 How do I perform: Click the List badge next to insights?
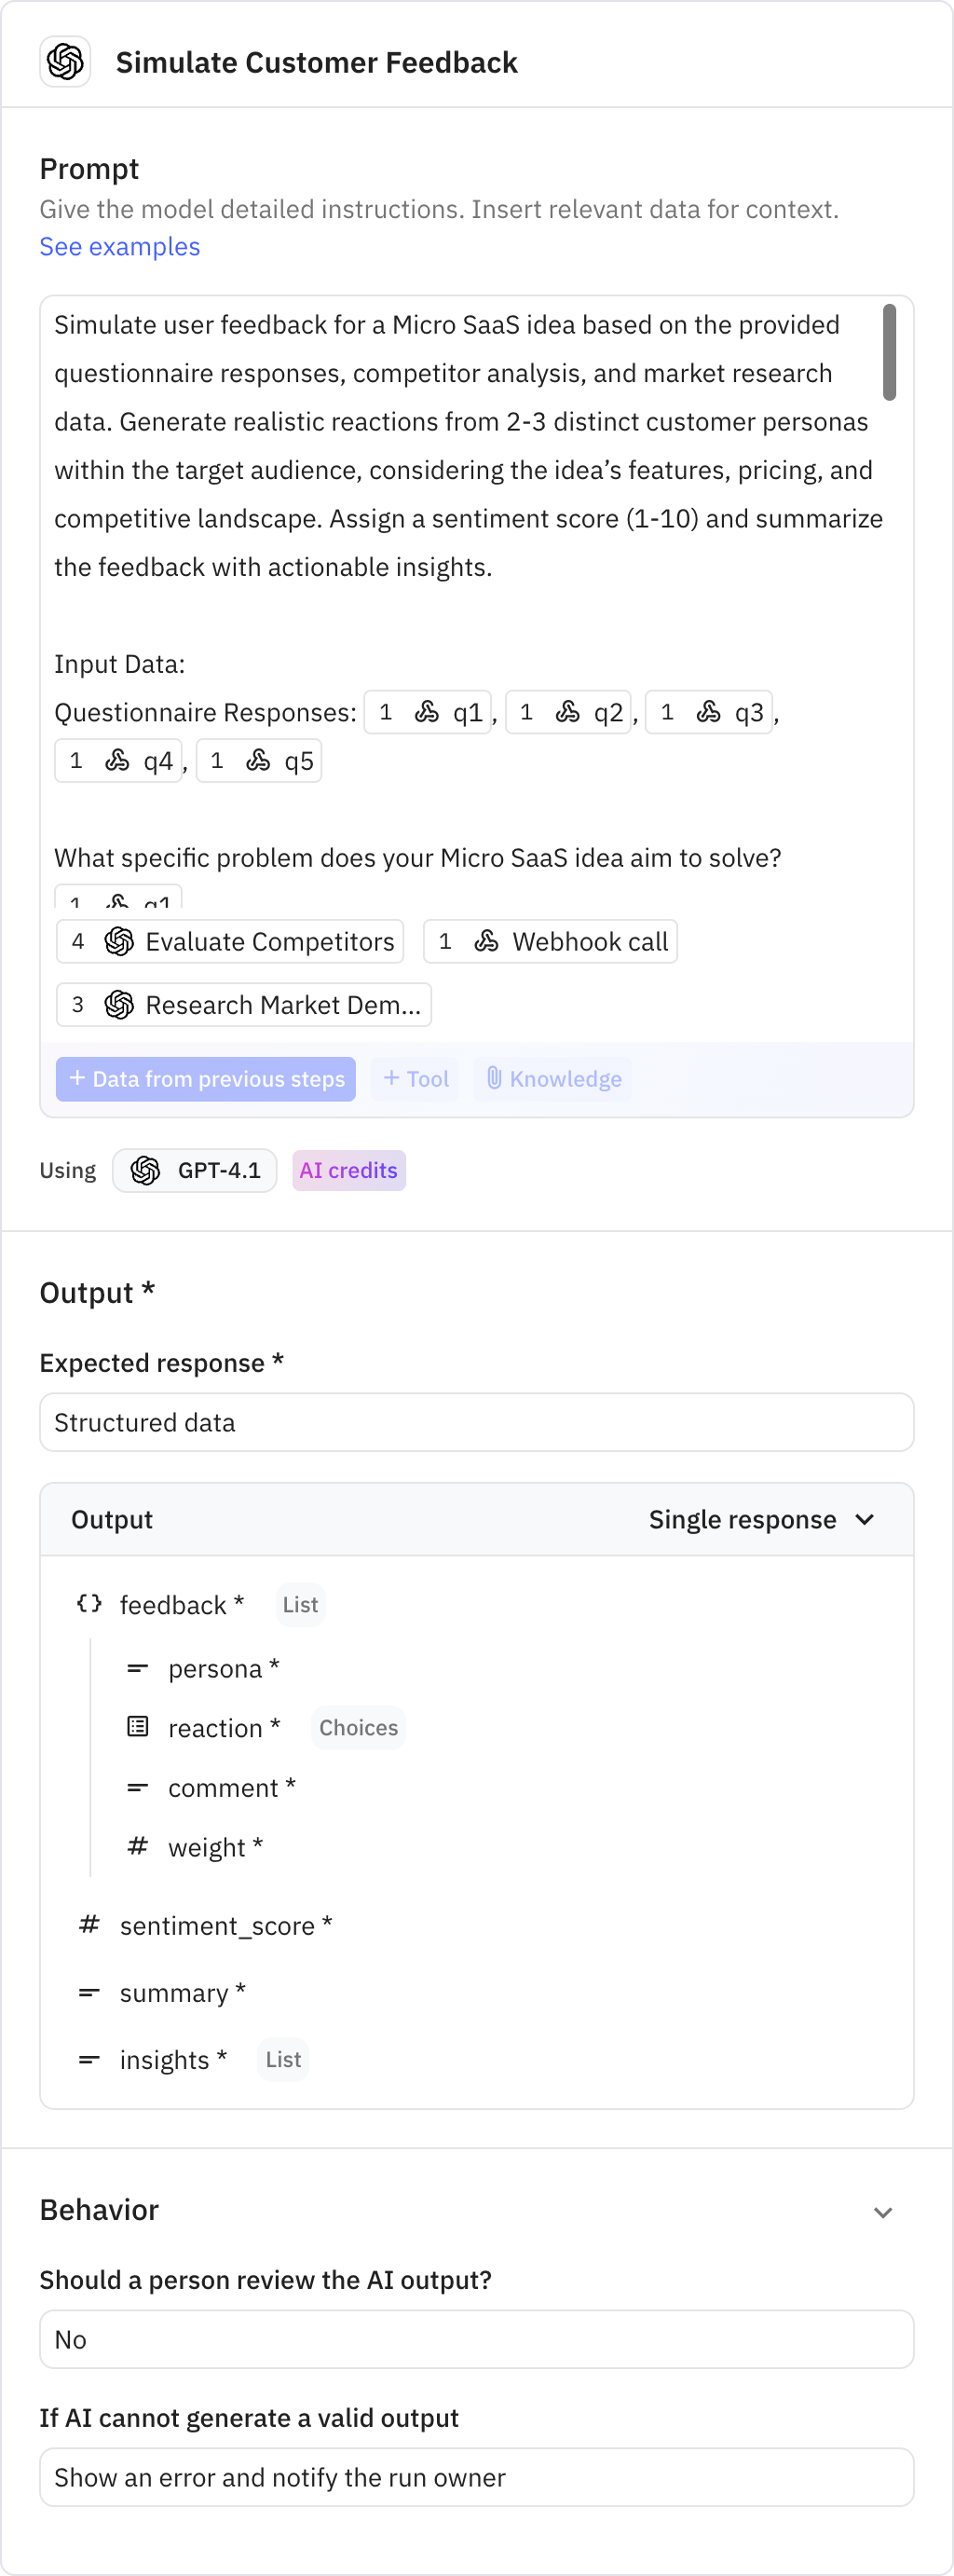pyautogui.click(x=282, y=2059)
